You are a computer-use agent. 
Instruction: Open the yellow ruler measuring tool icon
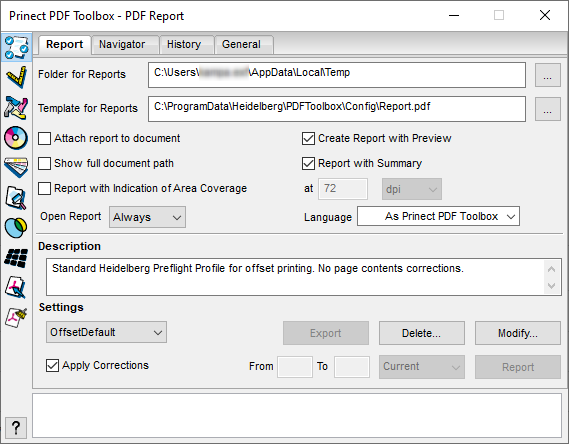coord(16,77)
